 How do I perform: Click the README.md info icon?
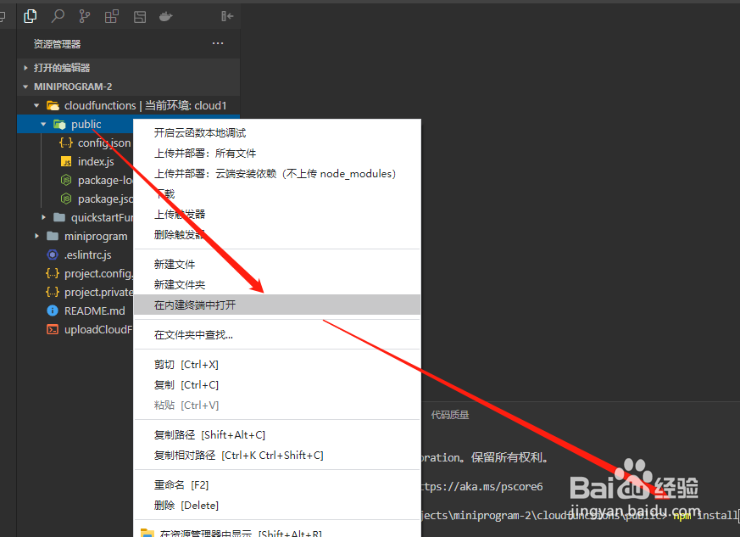click(x=53, y=311)
